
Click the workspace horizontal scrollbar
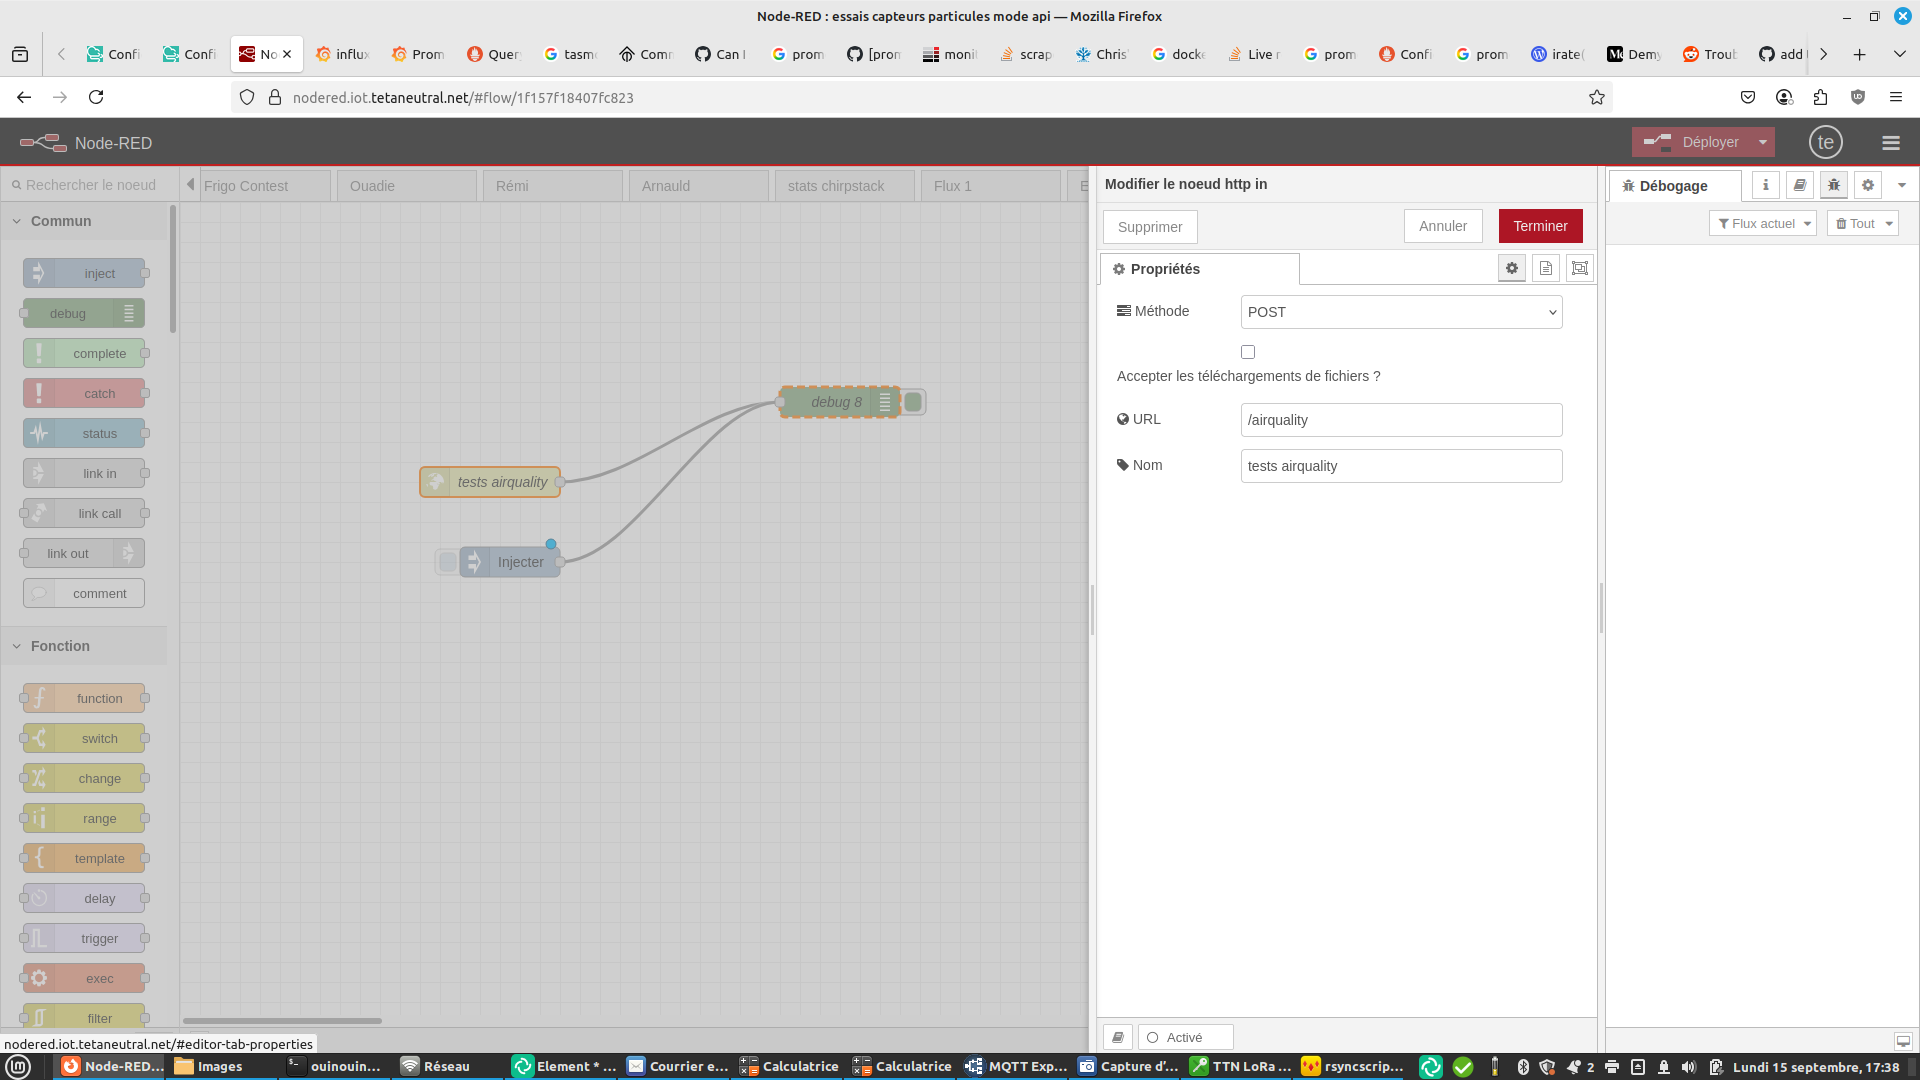[282, 1021]
